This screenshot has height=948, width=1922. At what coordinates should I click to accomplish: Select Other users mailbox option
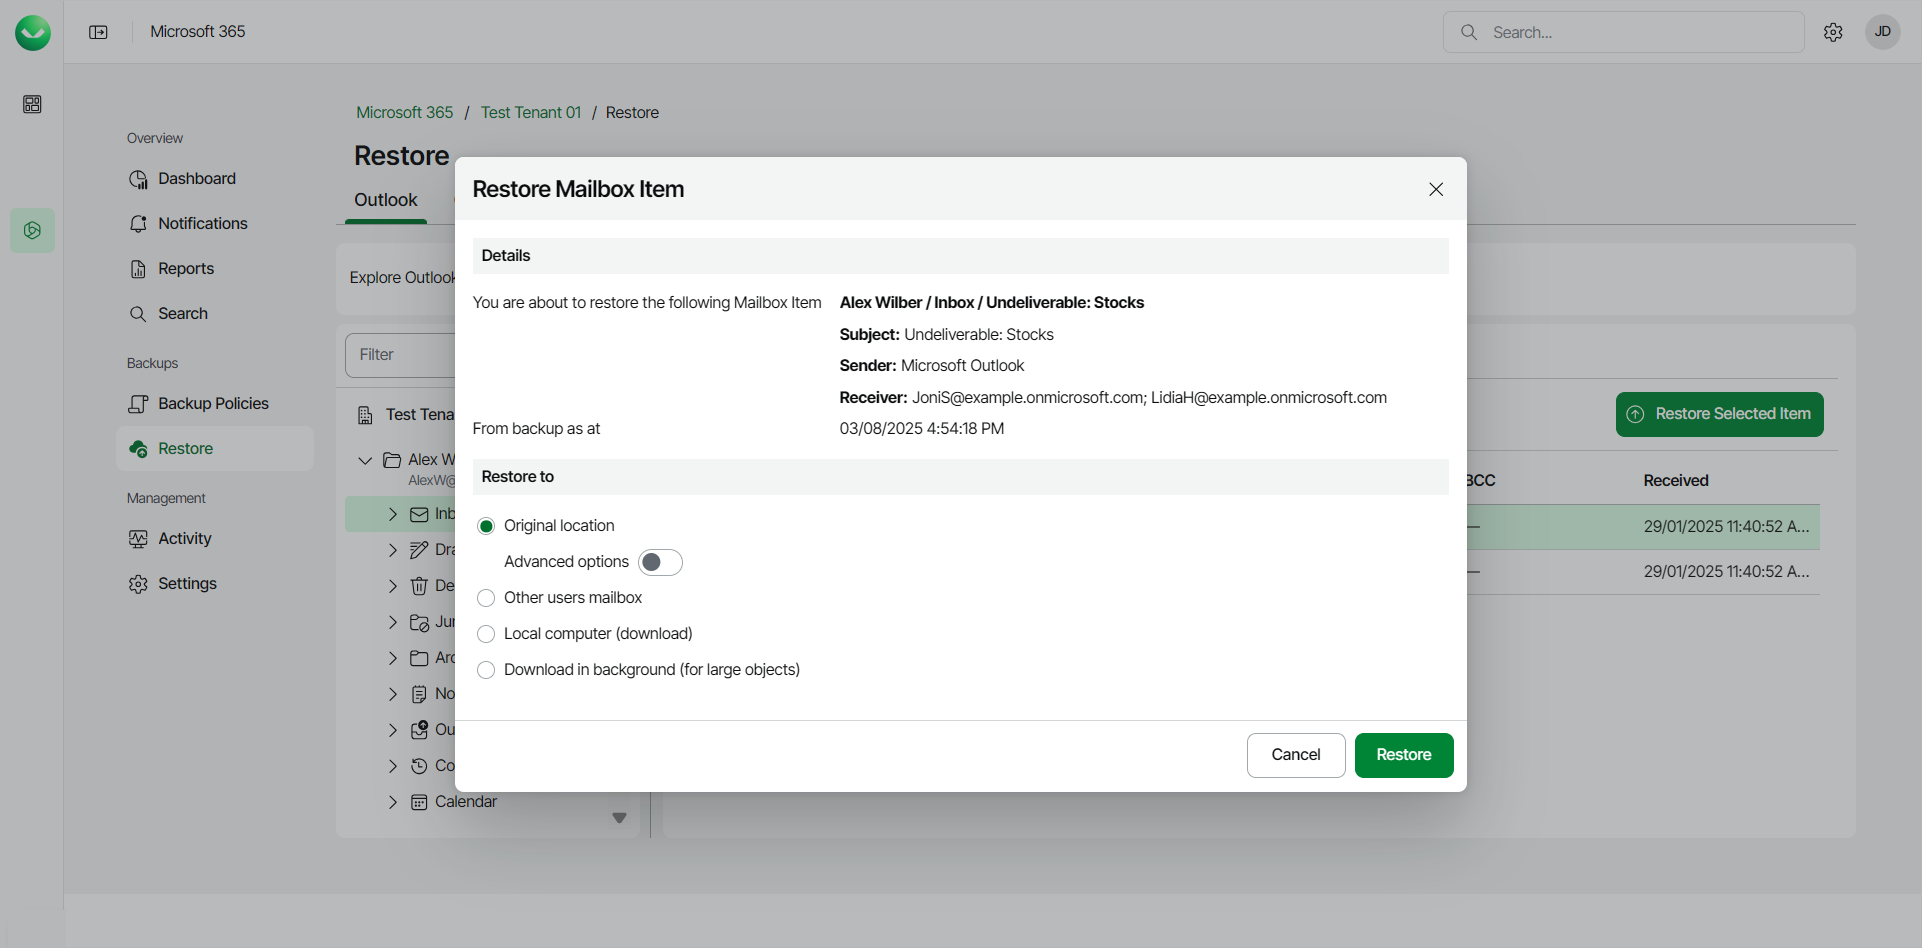coord(486,598)
